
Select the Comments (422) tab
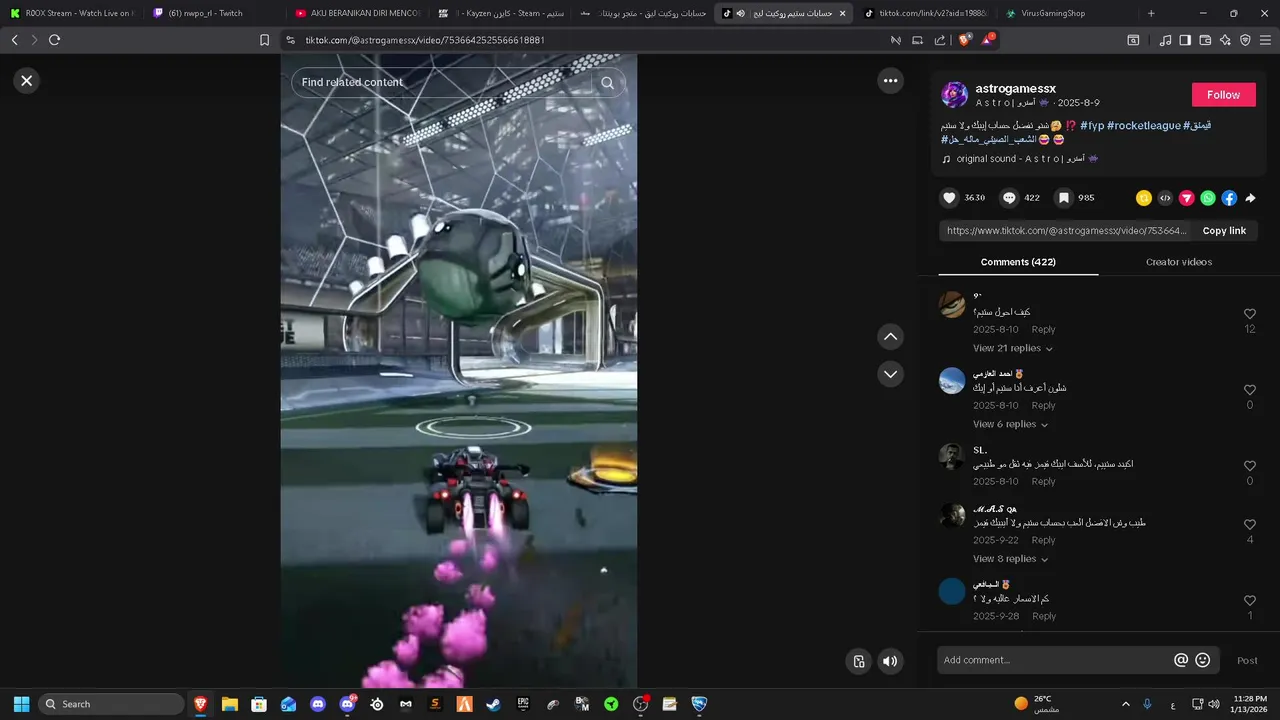(x=1018, y=262)
